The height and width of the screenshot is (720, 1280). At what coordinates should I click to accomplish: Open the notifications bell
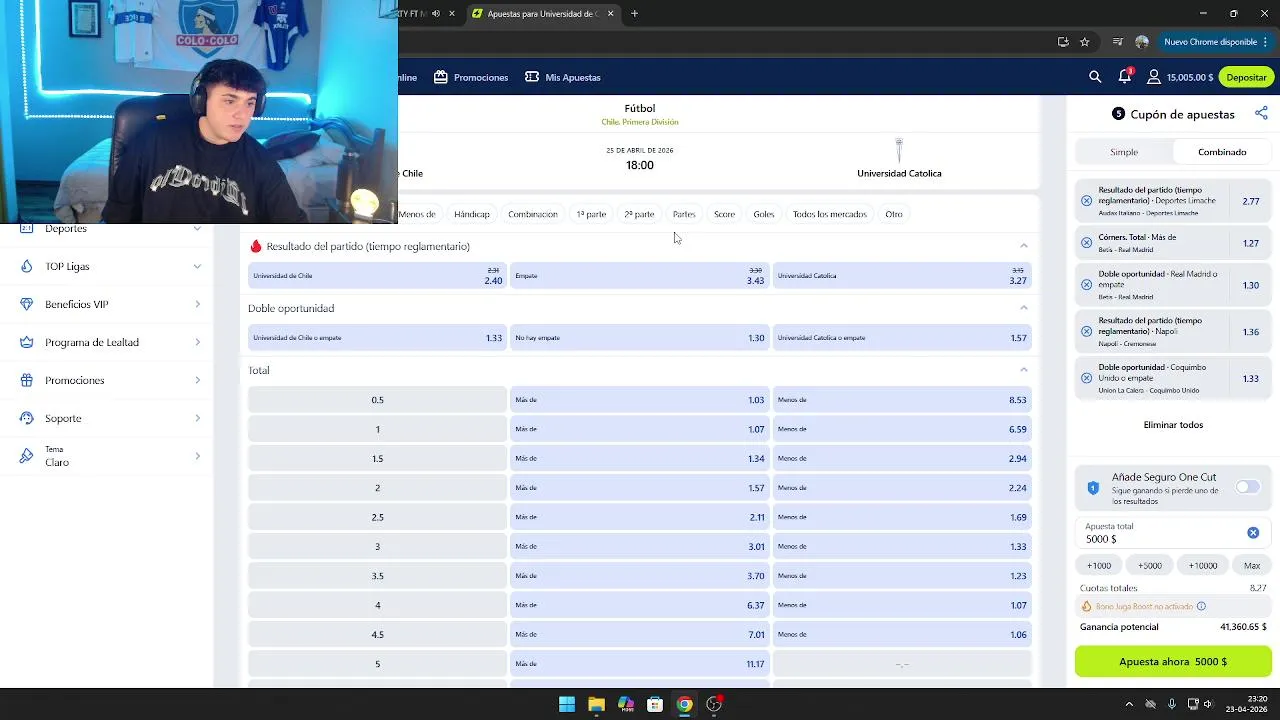click(1125, 77)
